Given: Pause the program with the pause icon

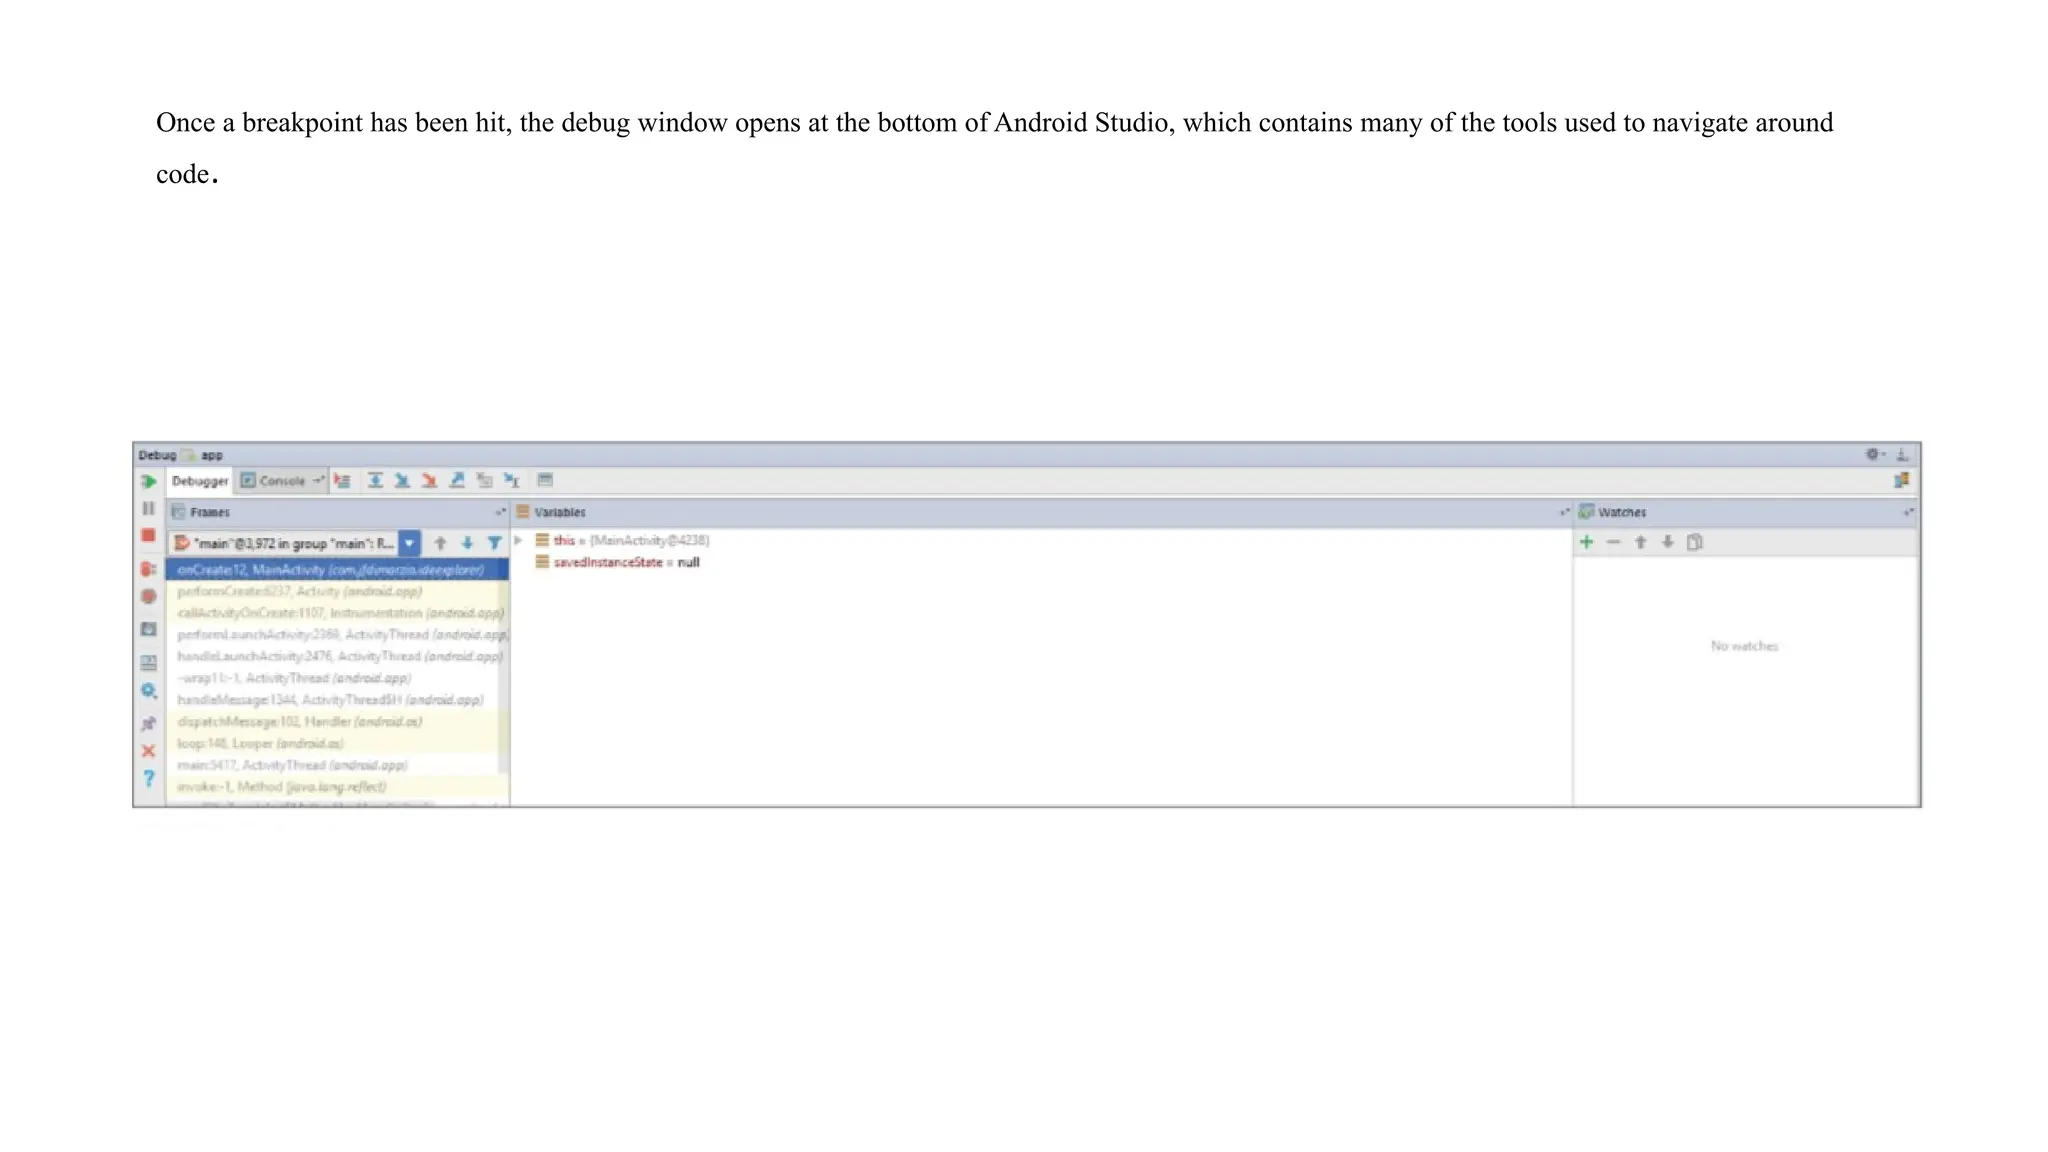Looking at the screenshot, I should tap(149, 509).
